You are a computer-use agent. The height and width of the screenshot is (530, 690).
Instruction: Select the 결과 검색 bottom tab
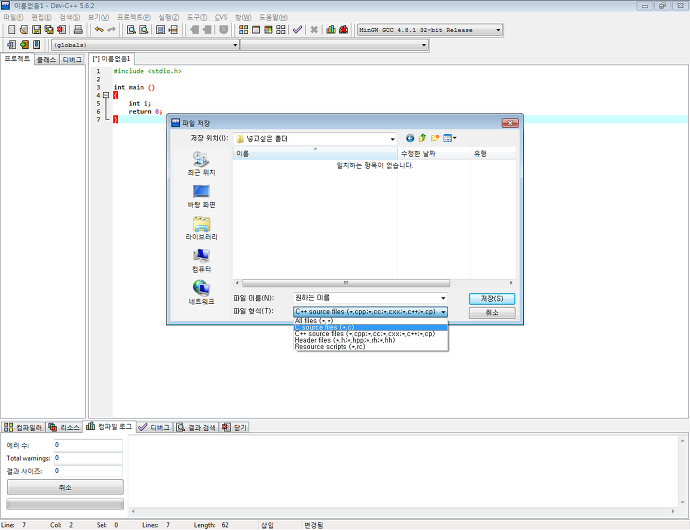point(196,427)
